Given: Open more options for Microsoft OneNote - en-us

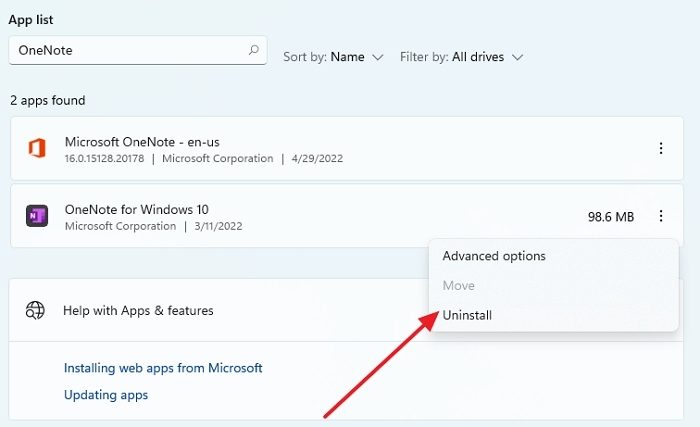Looking at the screenshot, I should click(661, 148).
